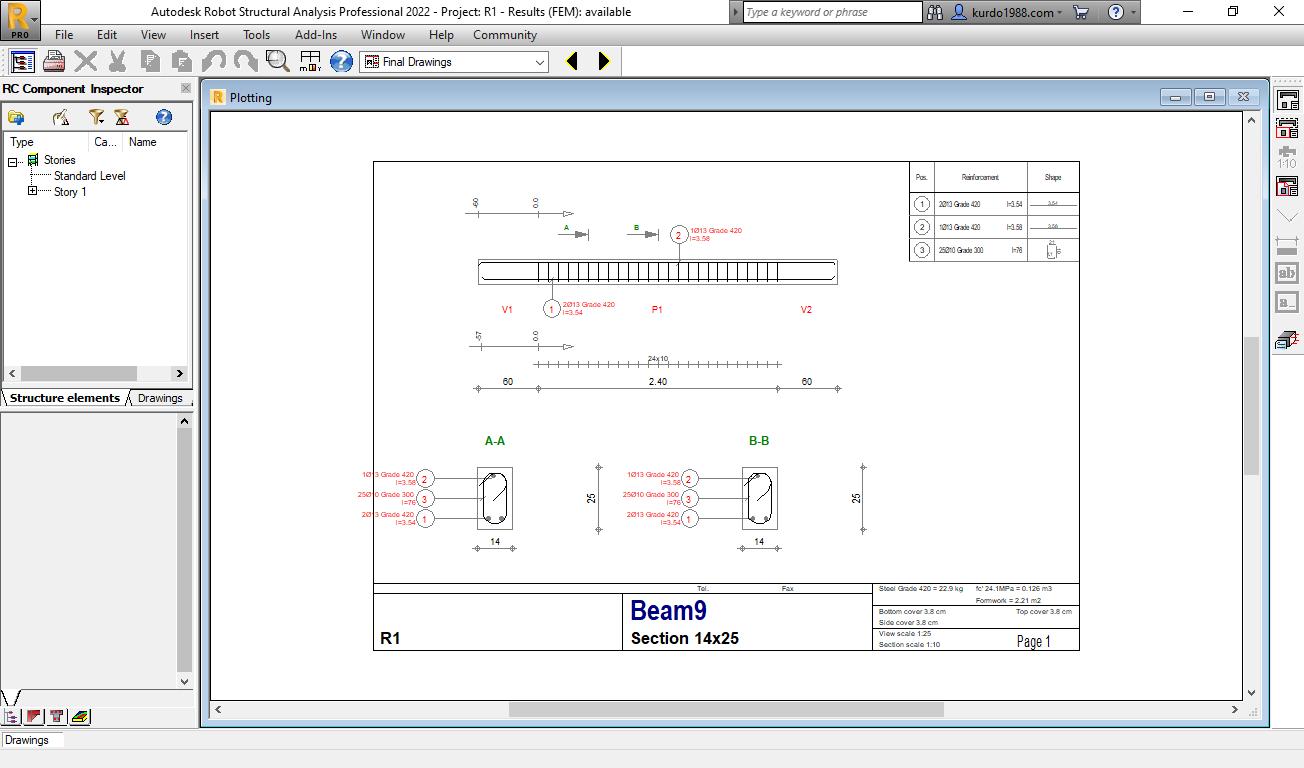This screenshot has height=768, width=1304.
Task: Switch to the Drawings tab
Action: coord(159,397)
